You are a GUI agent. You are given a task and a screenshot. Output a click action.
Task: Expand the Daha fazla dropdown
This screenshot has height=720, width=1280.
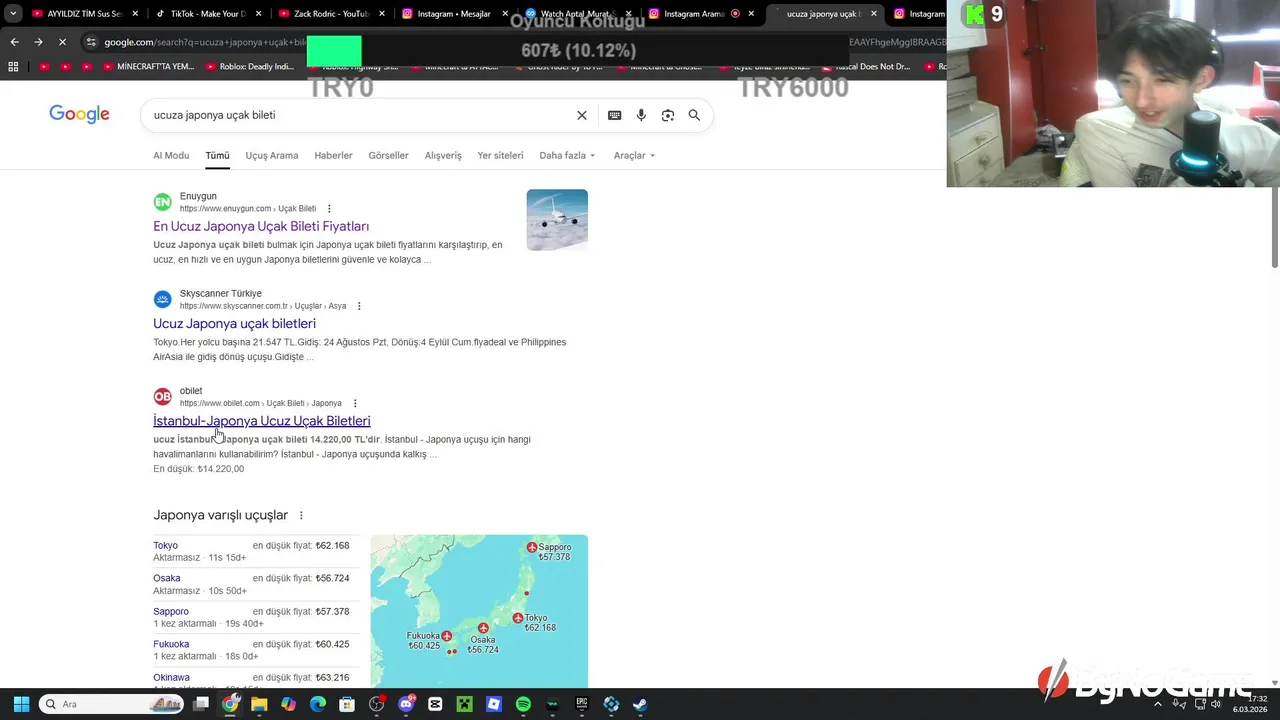click(x=567, y=155)
